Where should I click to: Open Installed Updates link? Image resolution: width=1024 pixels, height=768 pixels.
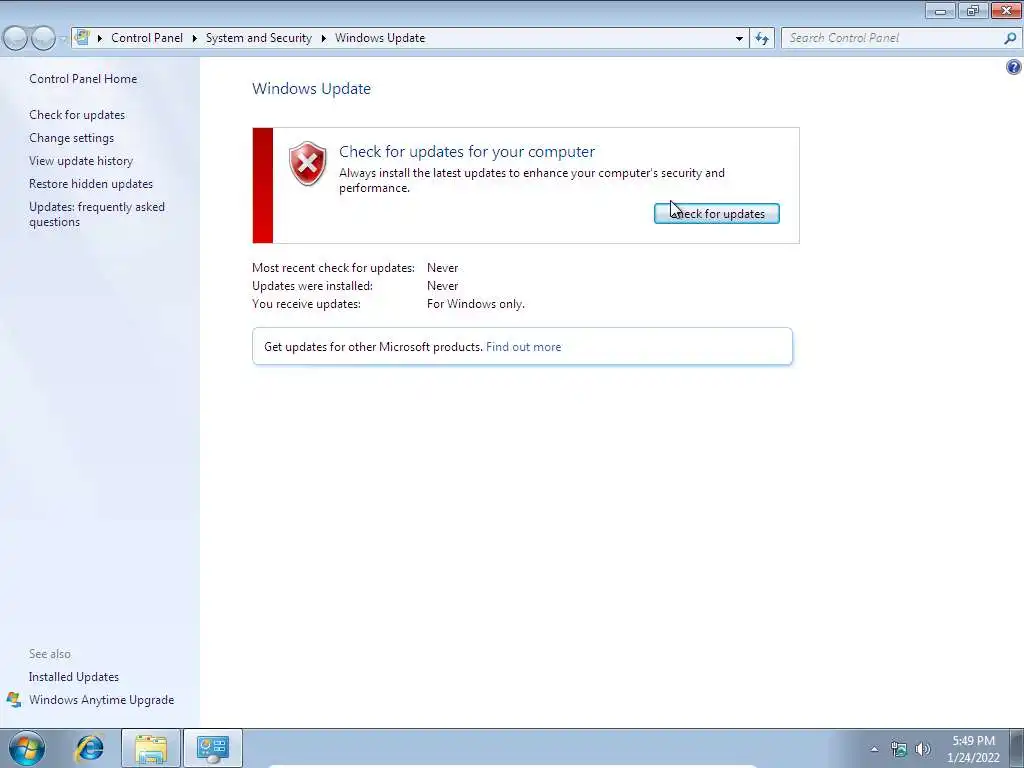click(74, 677)
